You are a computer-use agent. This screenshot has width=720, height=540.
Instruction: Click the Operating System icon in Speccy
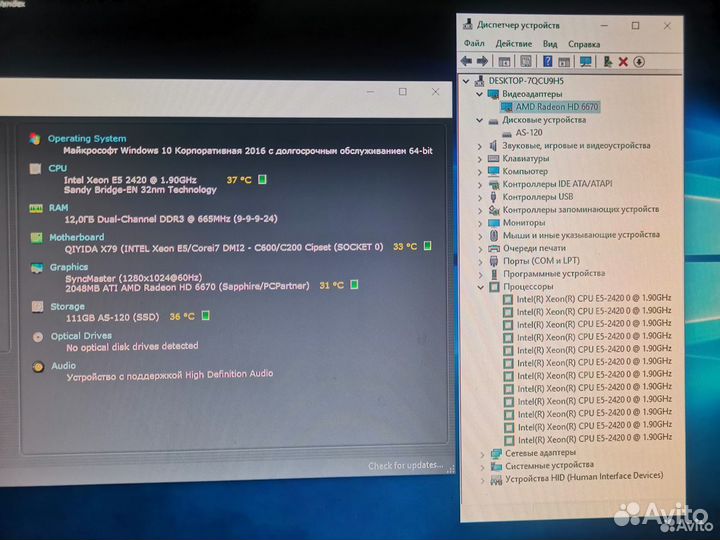35,138
